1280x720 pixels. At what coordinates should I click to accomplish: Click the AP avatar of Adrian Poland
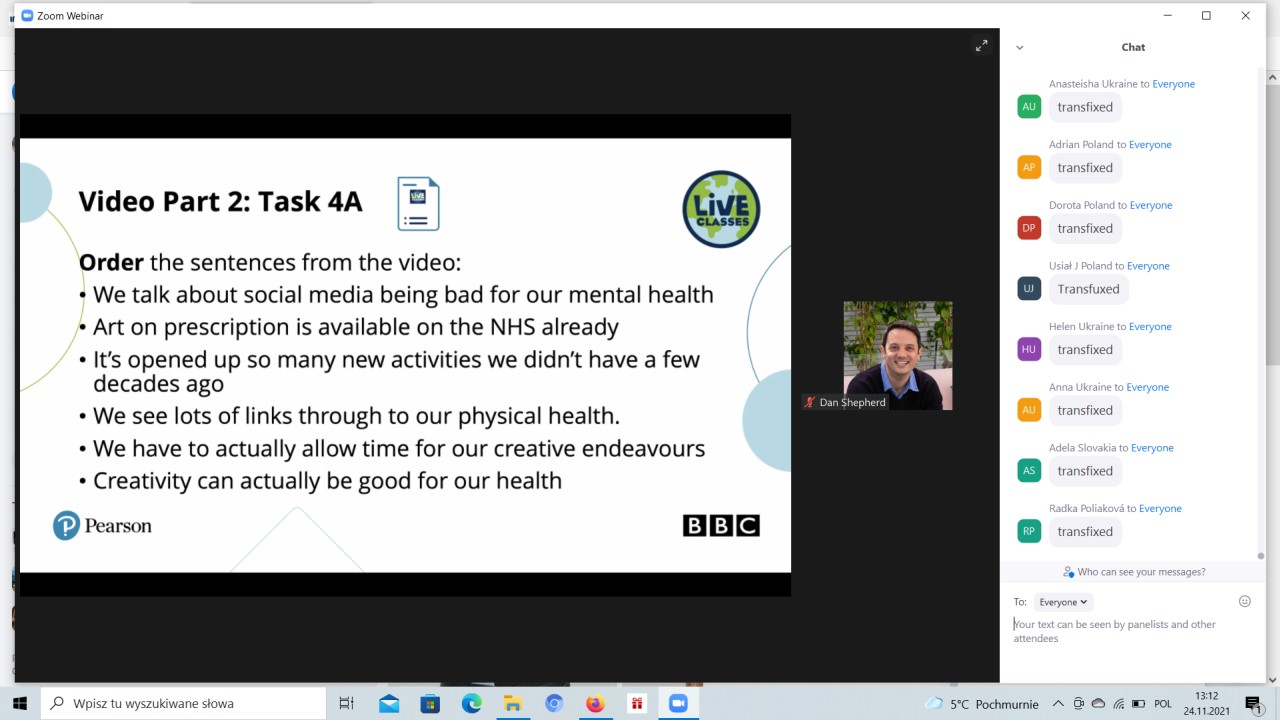pyautogui.click(x=1029, y=167)
